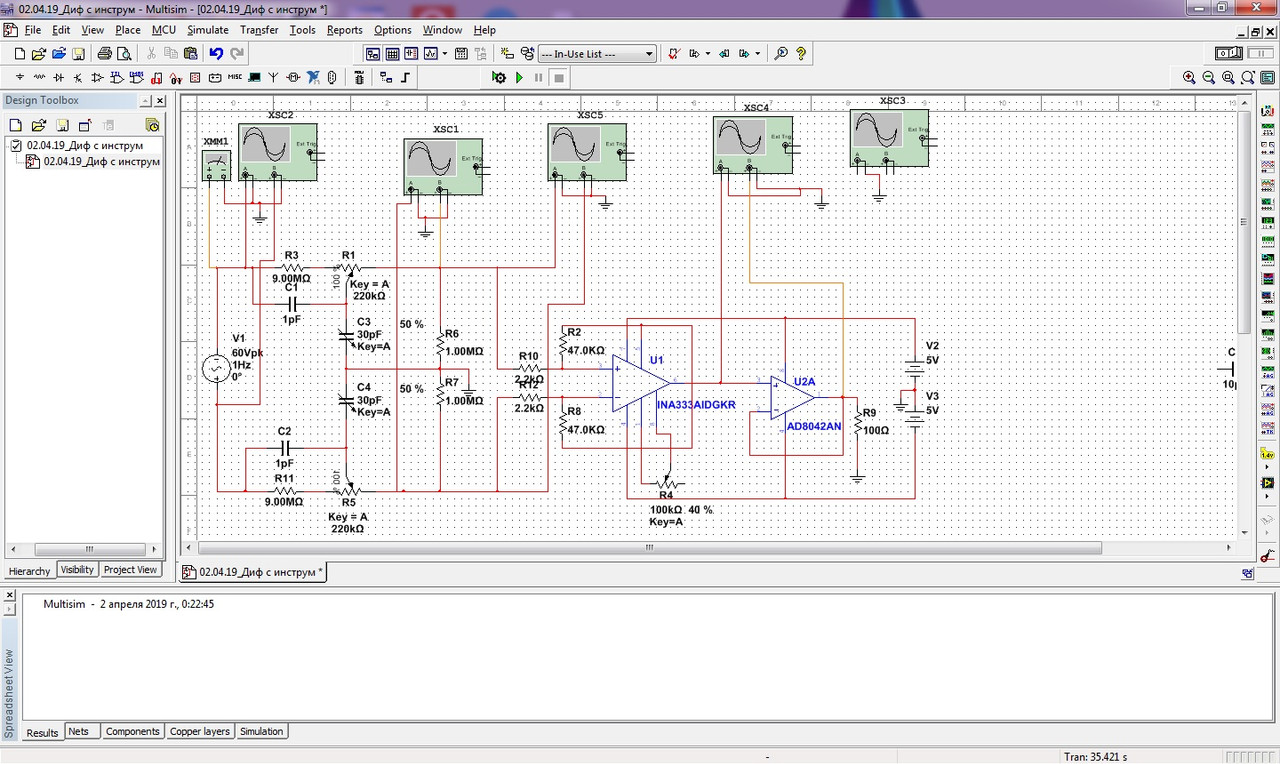Select the Place Diode component icon
The height and width of the screenshot is (764, 1280).
coord(59,77)
